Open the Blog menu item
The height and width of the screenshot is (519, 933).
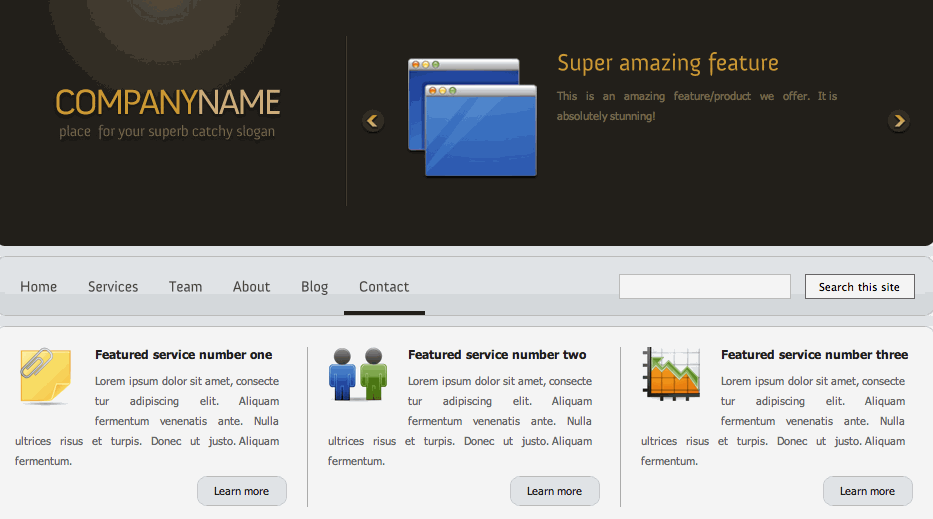pos(314,287)
